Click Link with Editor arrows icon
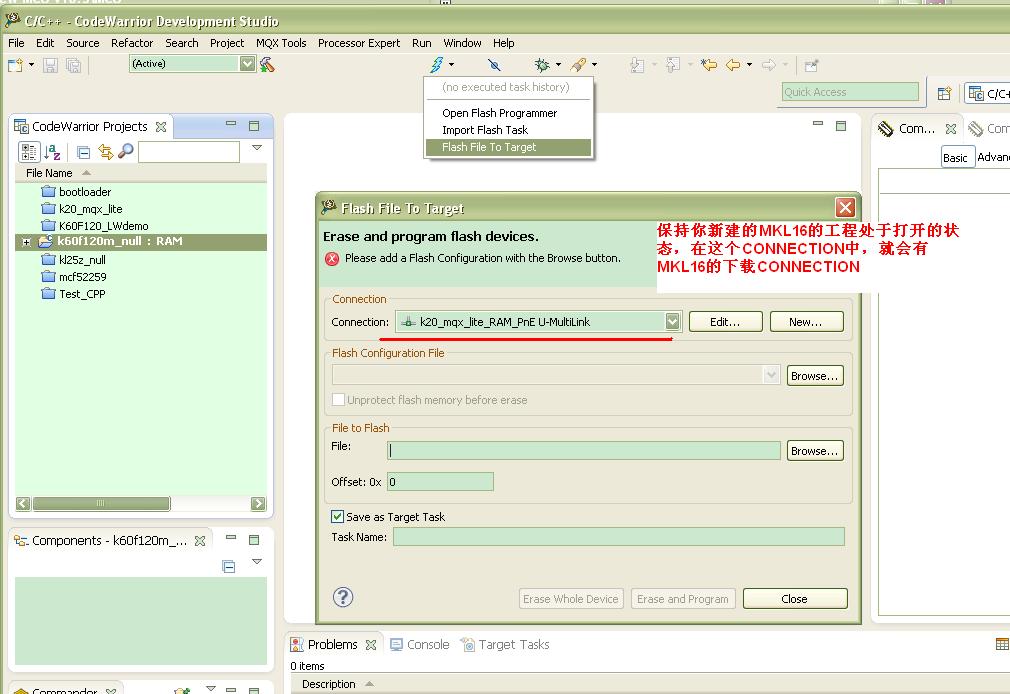This screenshot has width=1010, height=694. [x=106, y=151]
